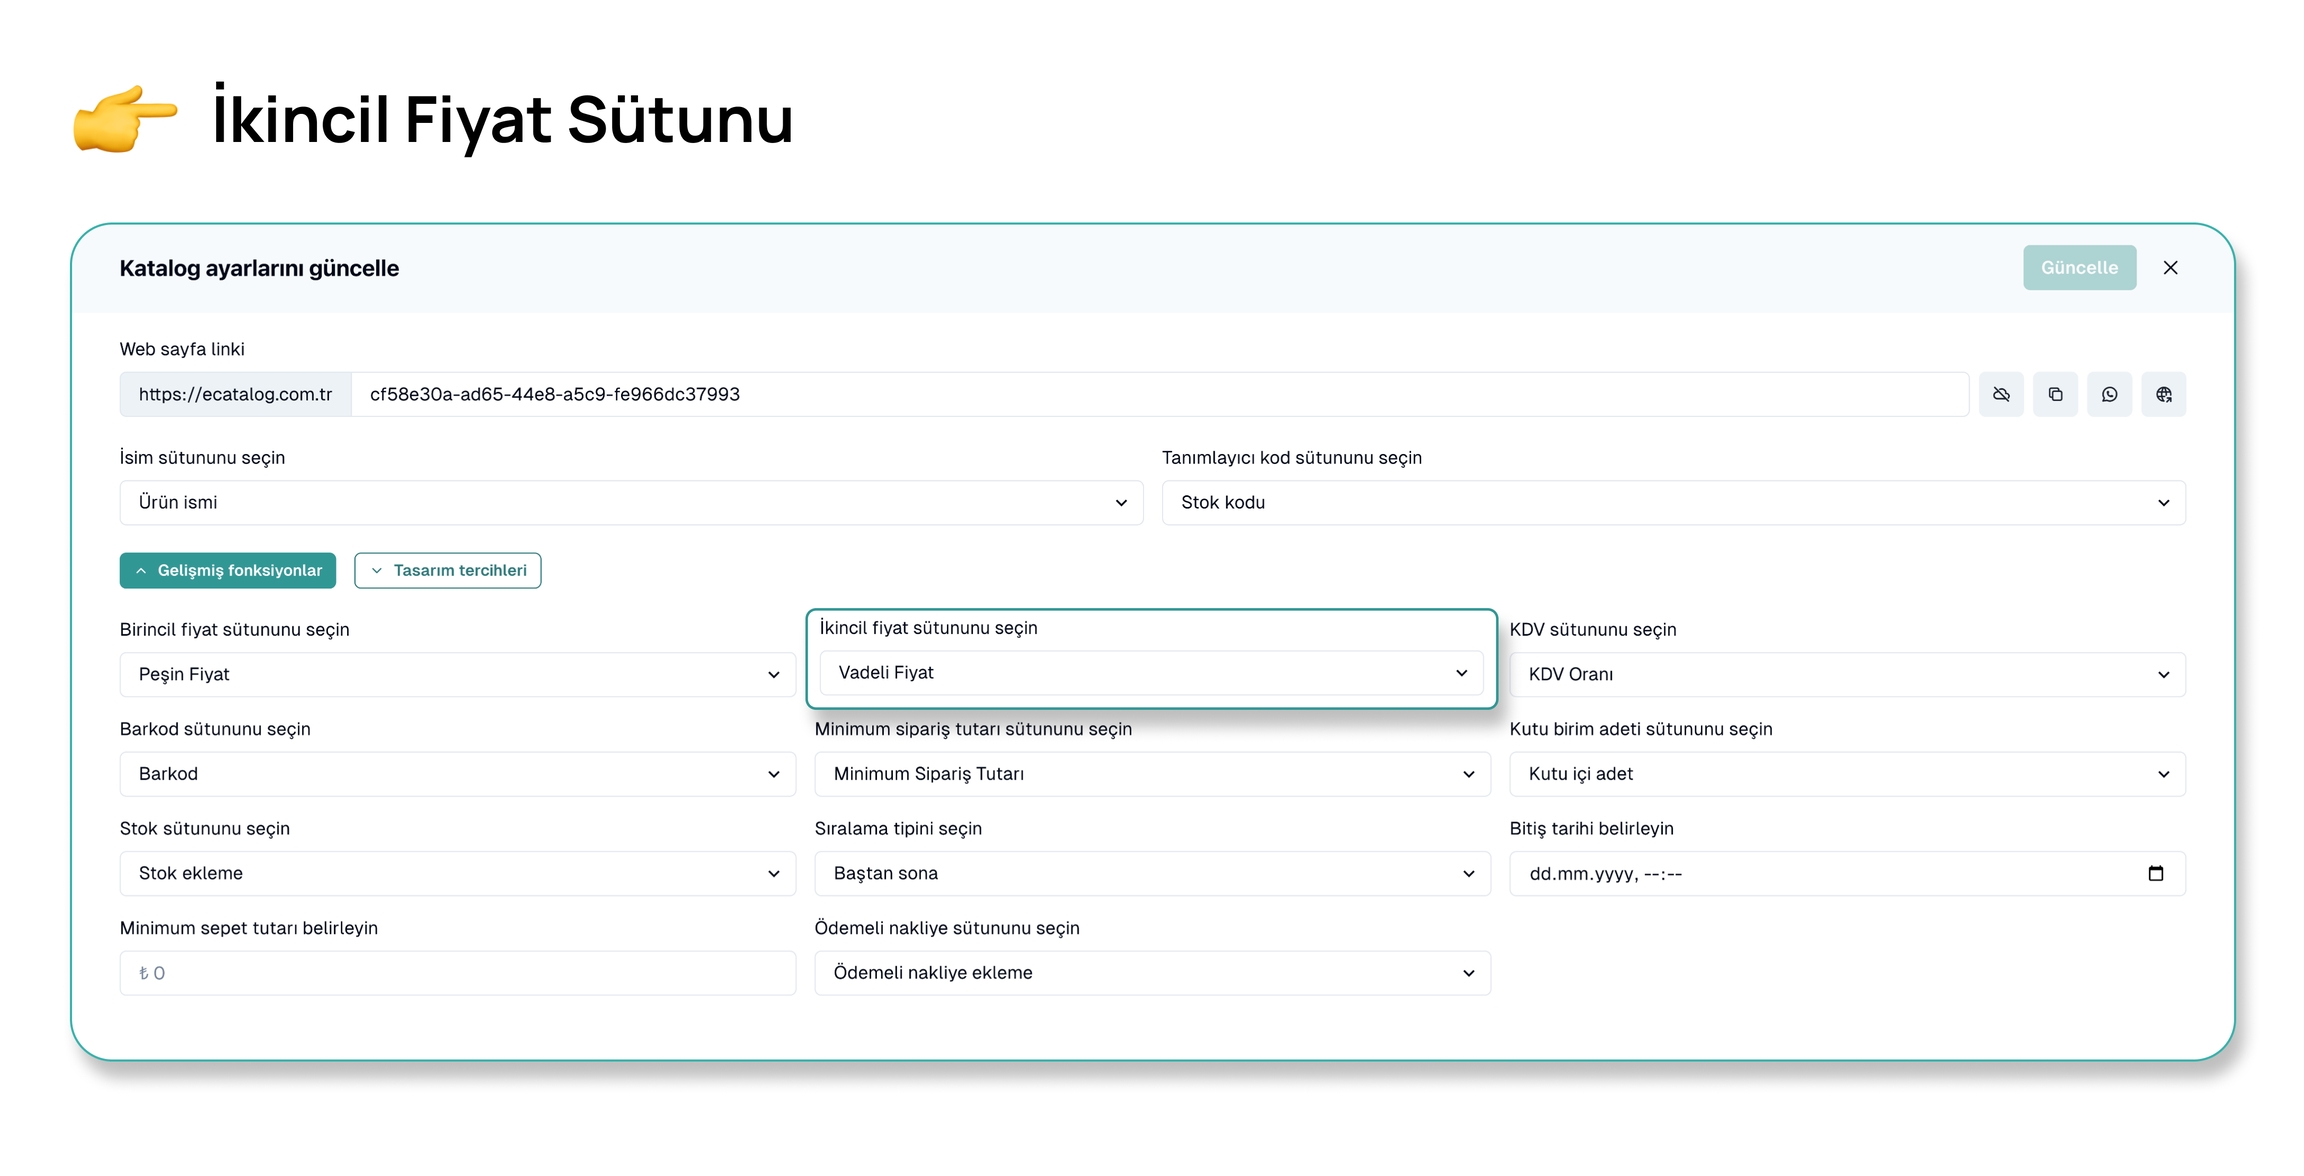Collapse Gelişmiş fonksiyonlar section
2304x1176 pixels.
click(228, 570)
